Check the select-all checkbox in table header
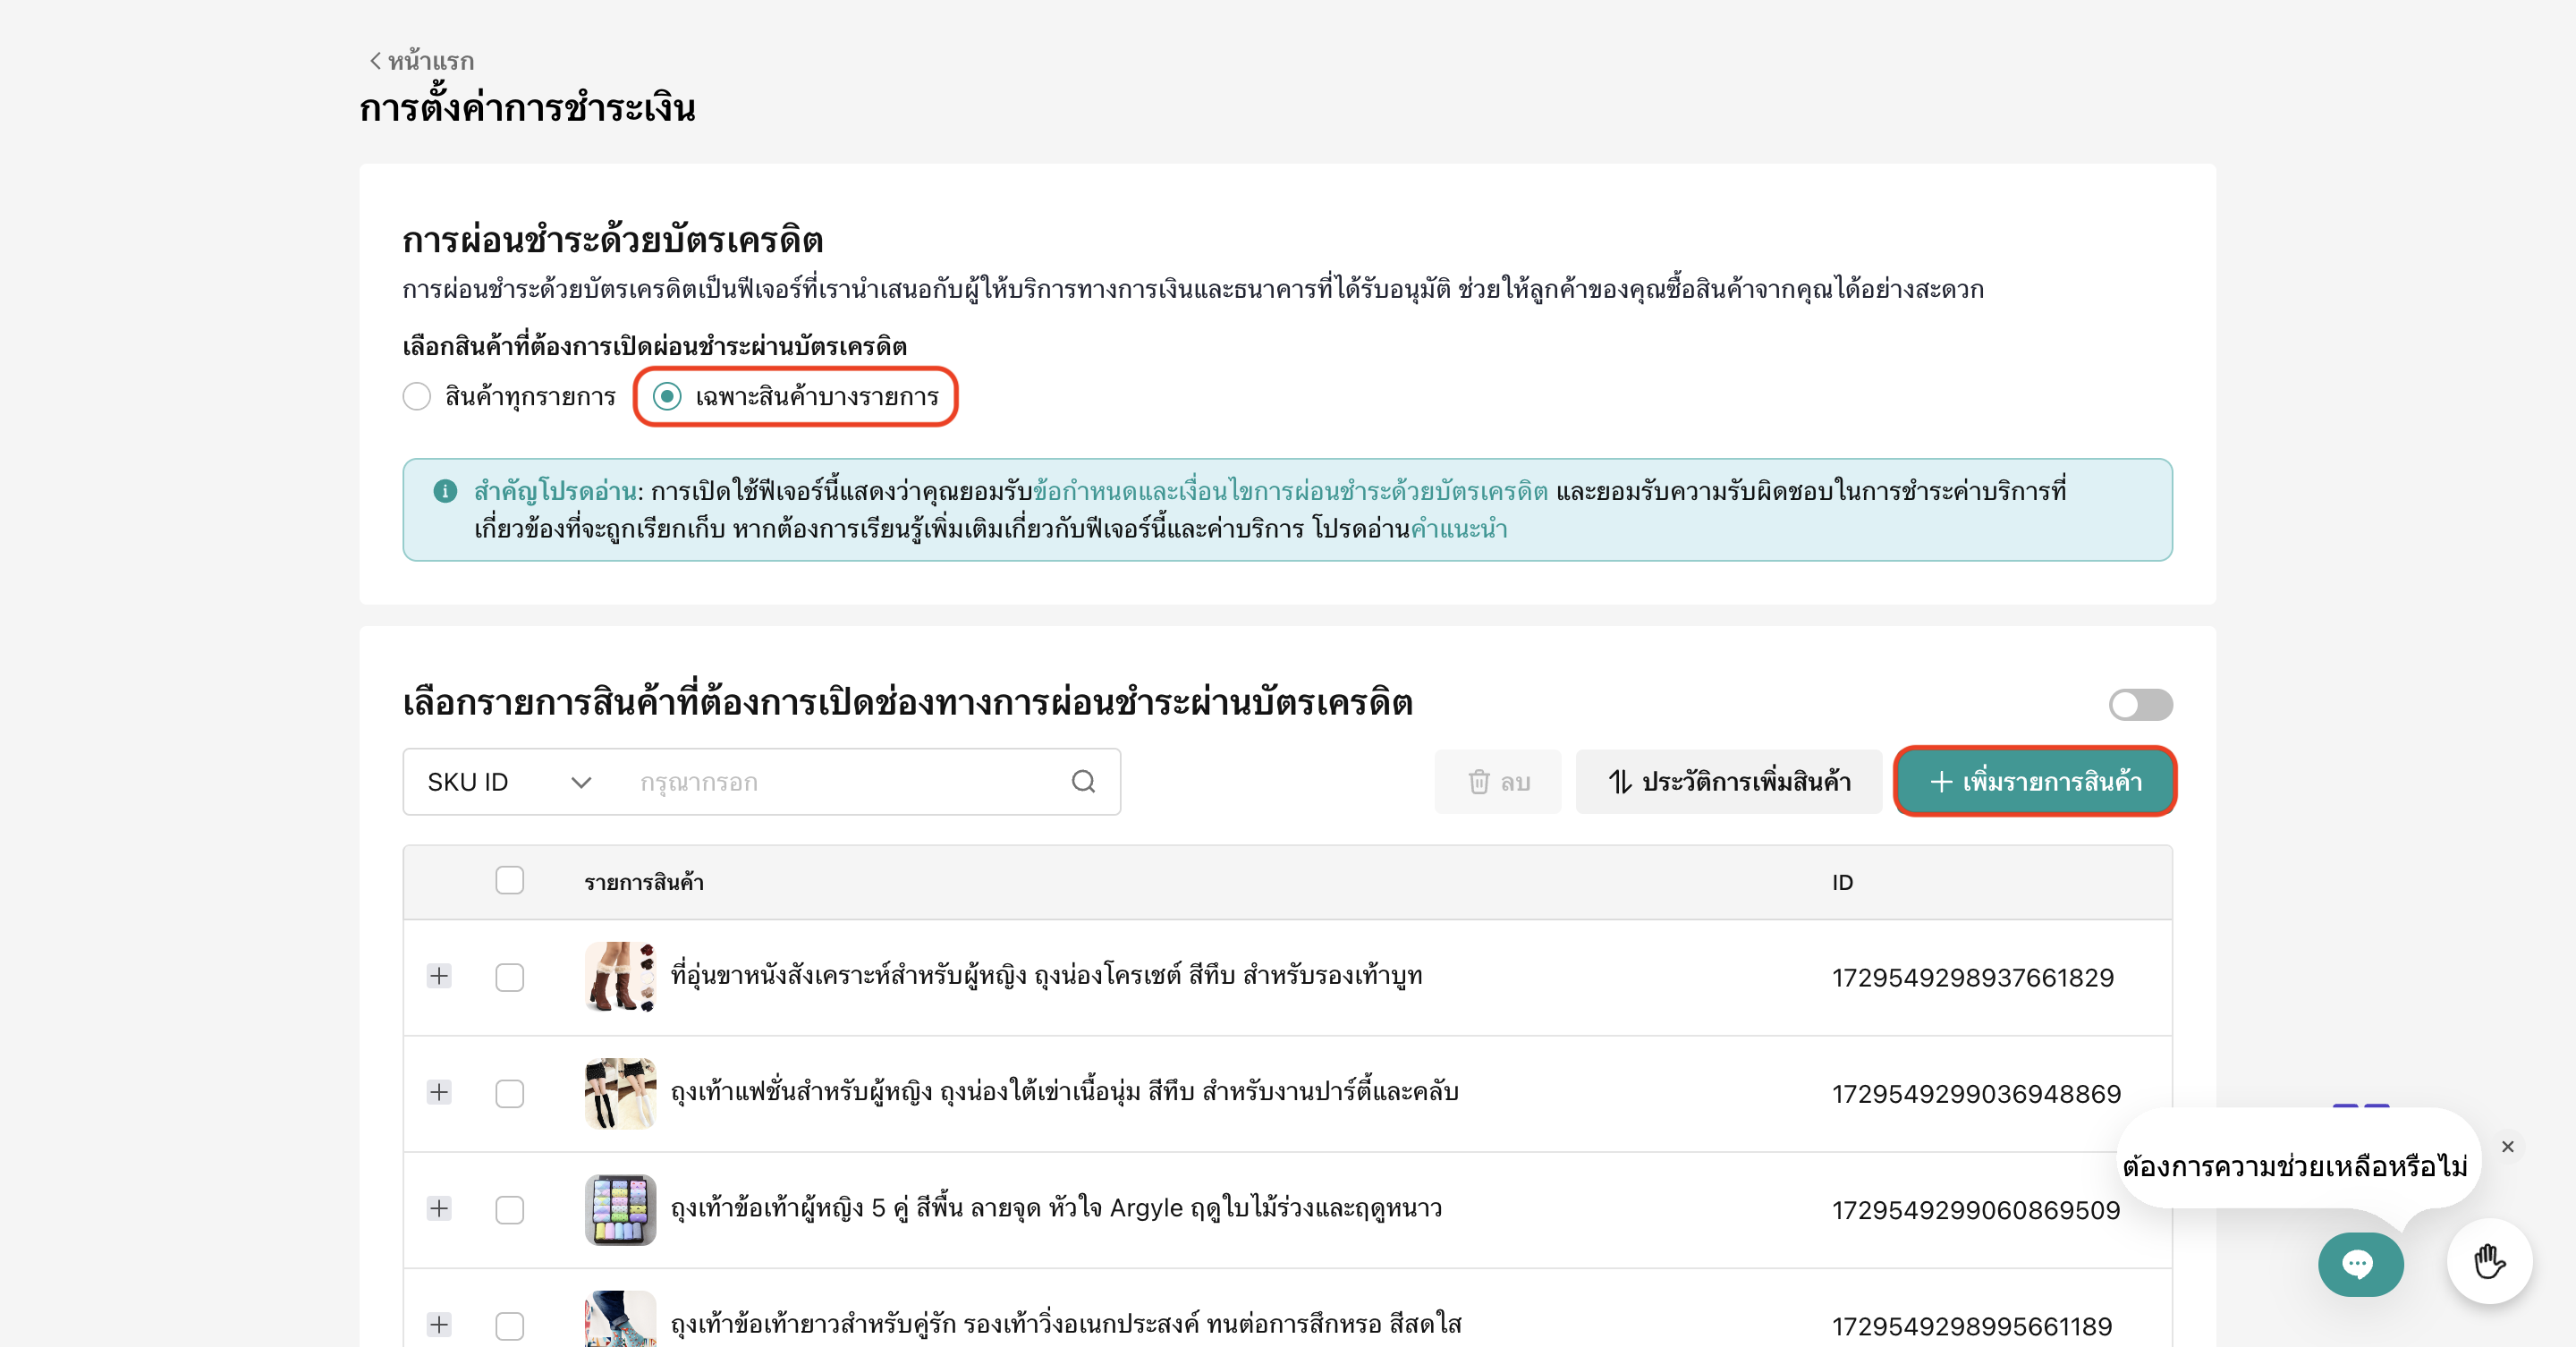Viewport: 2576px width, 1347px height. (510, 881)
